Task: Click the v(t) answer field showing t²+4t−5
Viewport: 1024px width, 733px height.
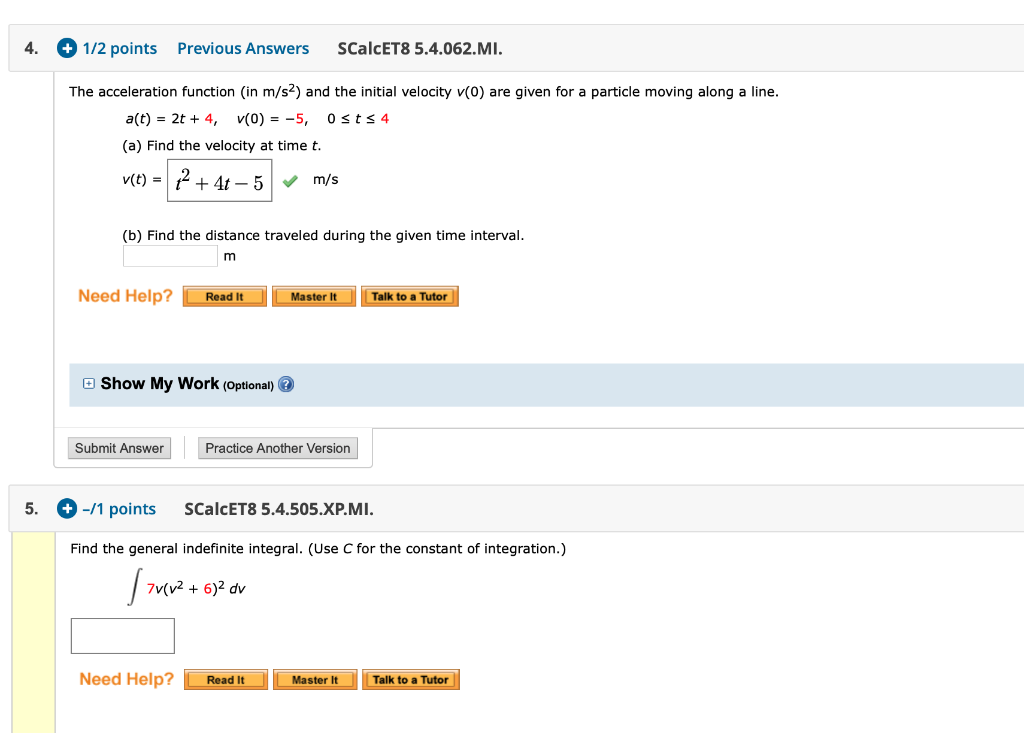Action: pos(219,181)
